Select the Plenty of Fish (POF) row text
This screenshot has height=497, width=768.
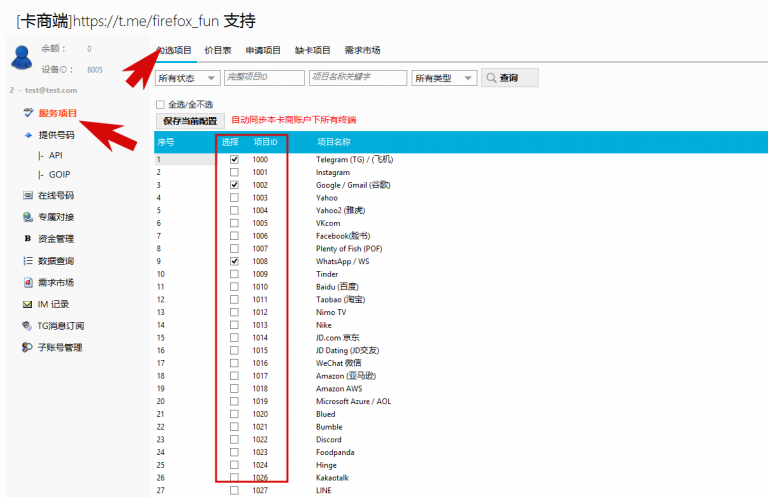pyautogui.click(x=349, y=249)
